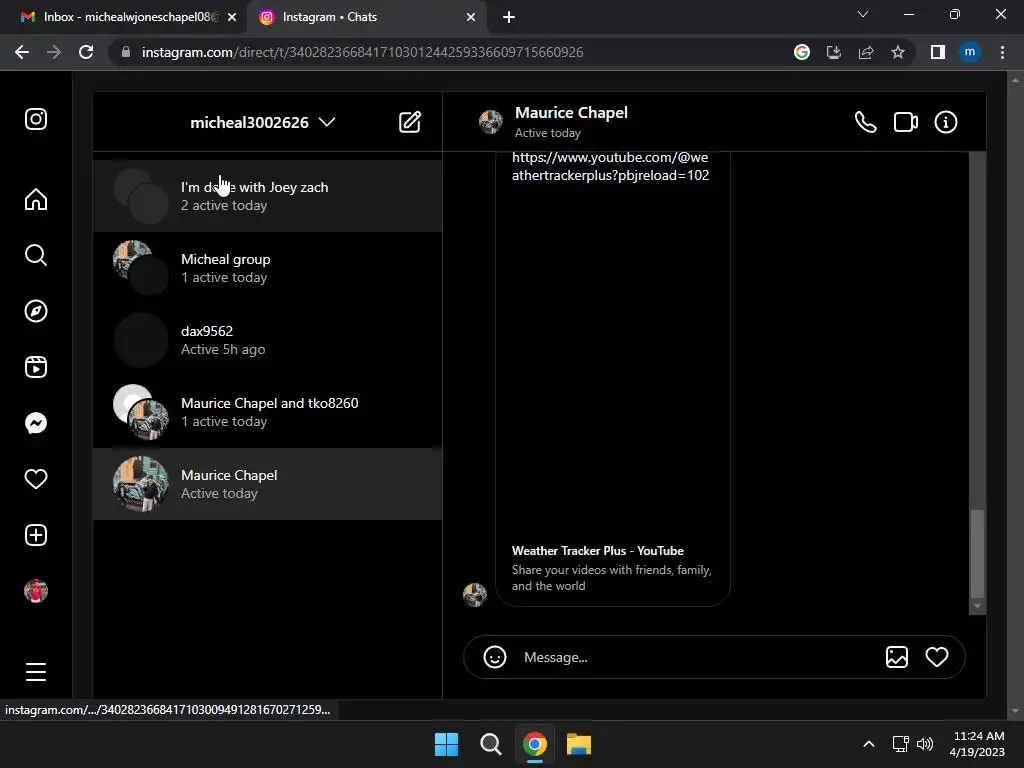Screen dimensions: 1024x768
Task: Open Explore compass icon
Action: (x=36, y=311)
